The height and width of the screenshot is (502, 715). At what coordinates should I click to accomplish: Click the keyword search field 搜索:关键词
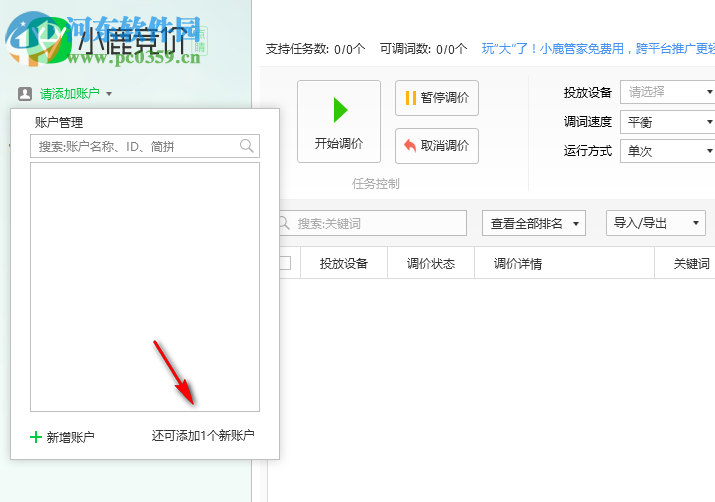[x=373, y=223]
